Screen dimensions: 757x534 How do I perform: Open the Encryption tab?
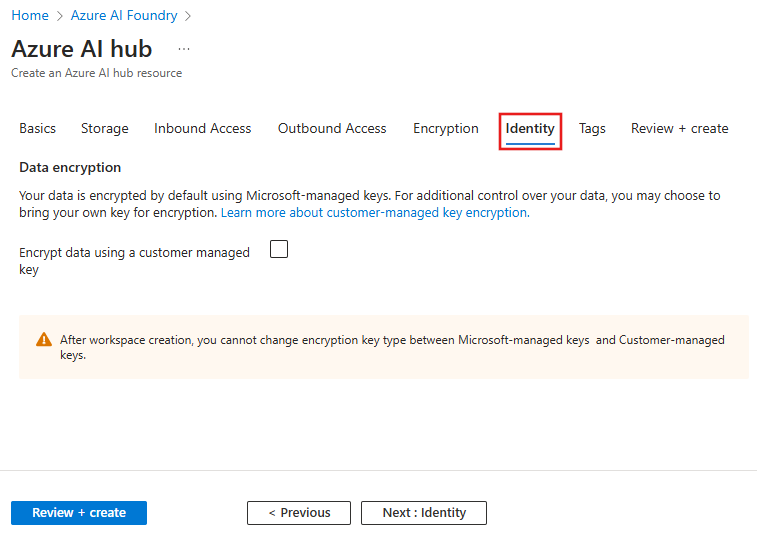(446, 128)
